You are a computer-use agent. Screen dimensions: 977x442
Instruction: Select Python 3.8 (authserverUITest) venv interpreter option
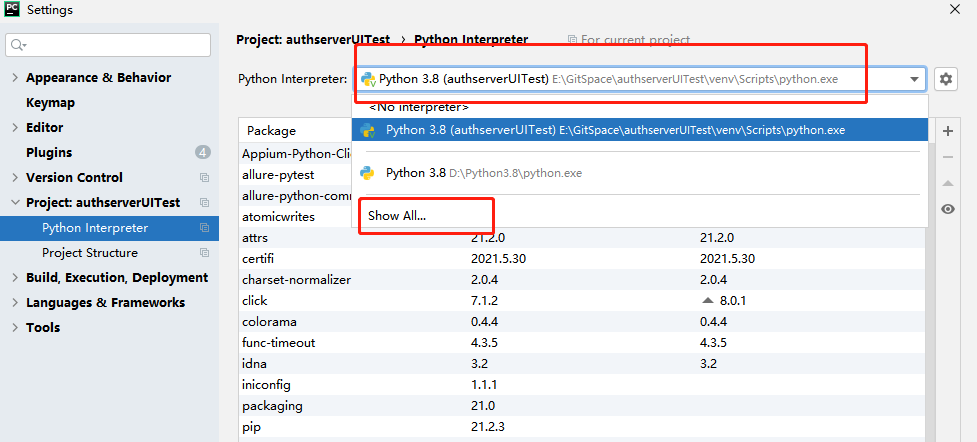pos(640,130)
